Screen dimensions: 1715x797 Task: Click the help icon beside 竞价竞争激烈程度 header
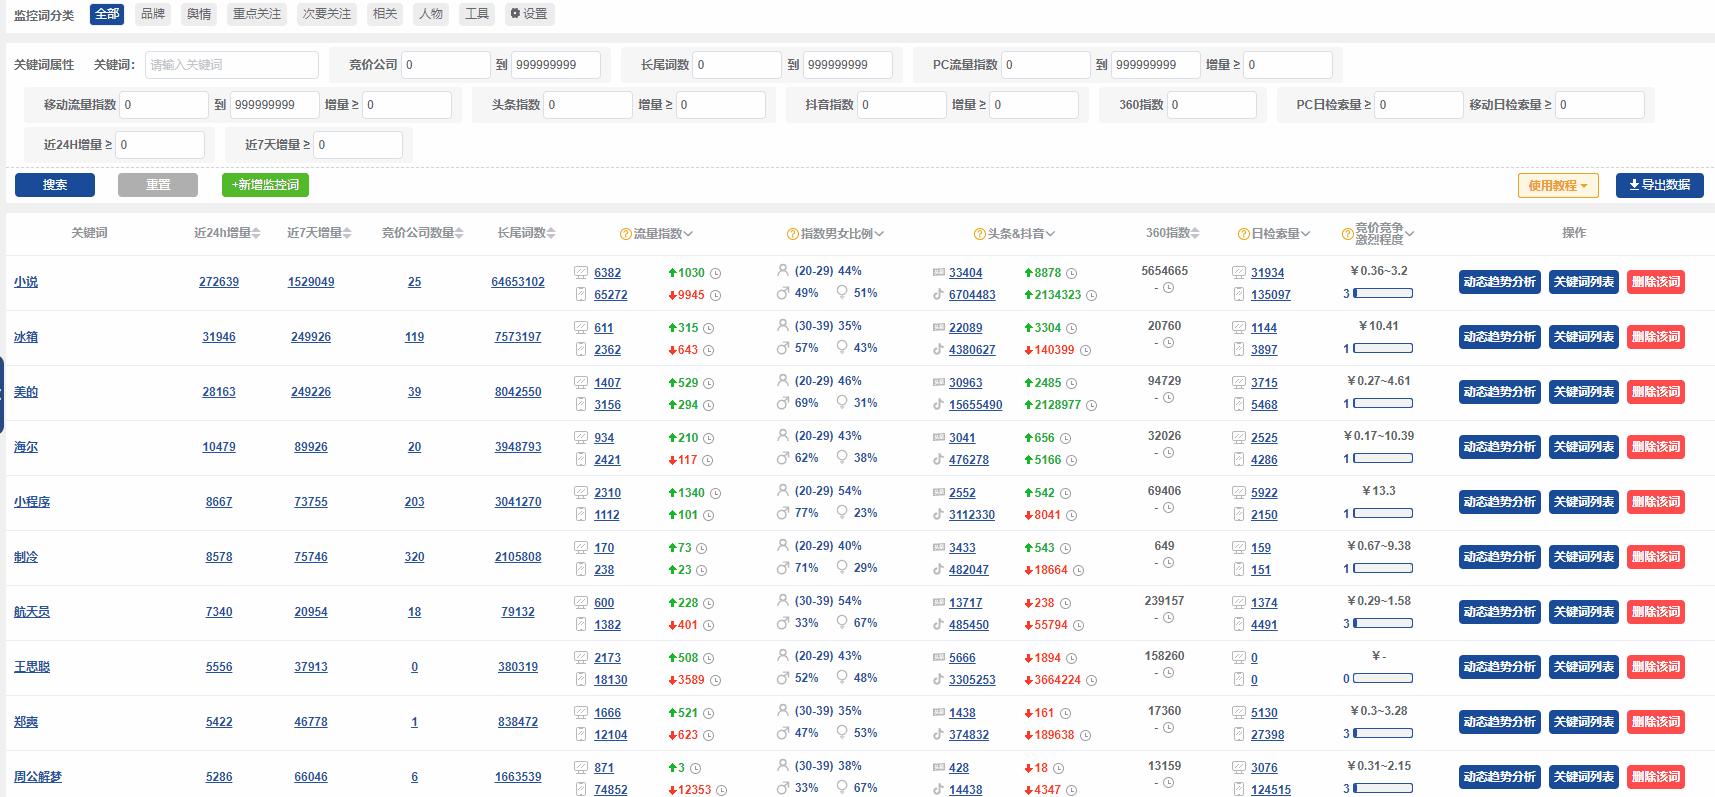[1347, 234]
